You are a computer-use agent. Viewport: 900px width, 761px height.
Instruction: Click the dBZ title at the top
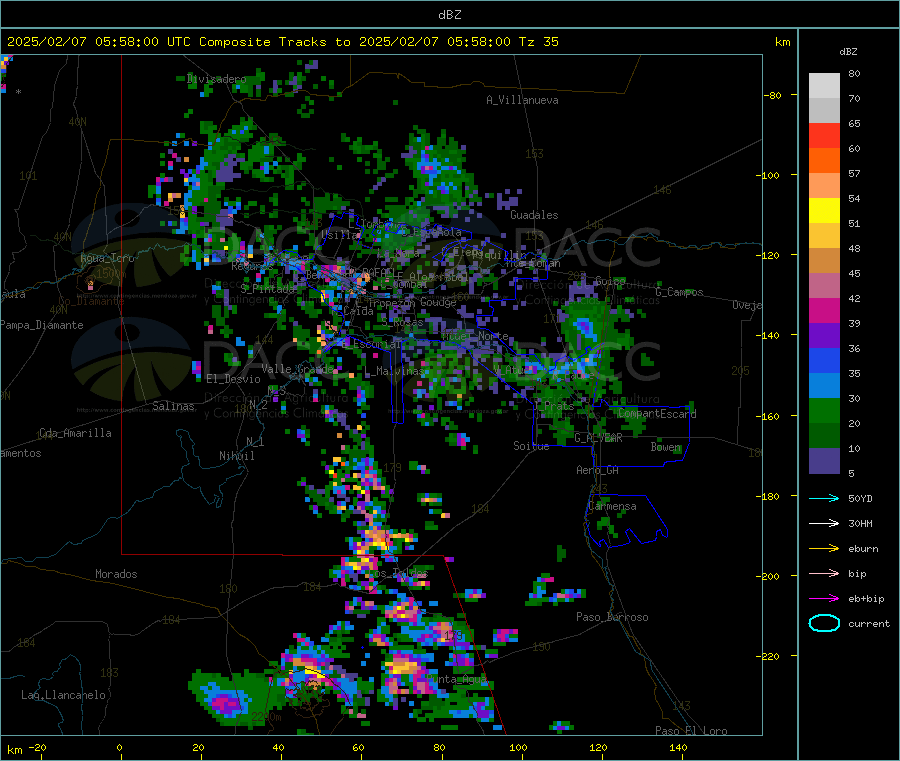pos(449,15)
